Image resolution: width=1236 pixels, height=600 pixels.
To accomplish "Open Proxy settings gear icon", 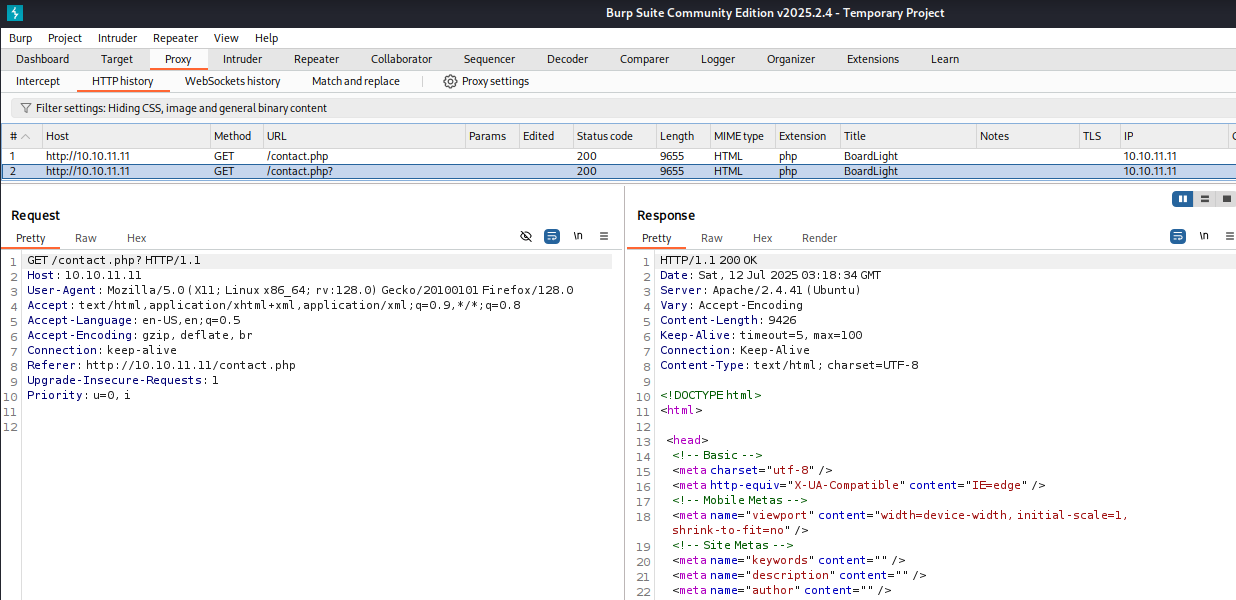I will point(450,81).
